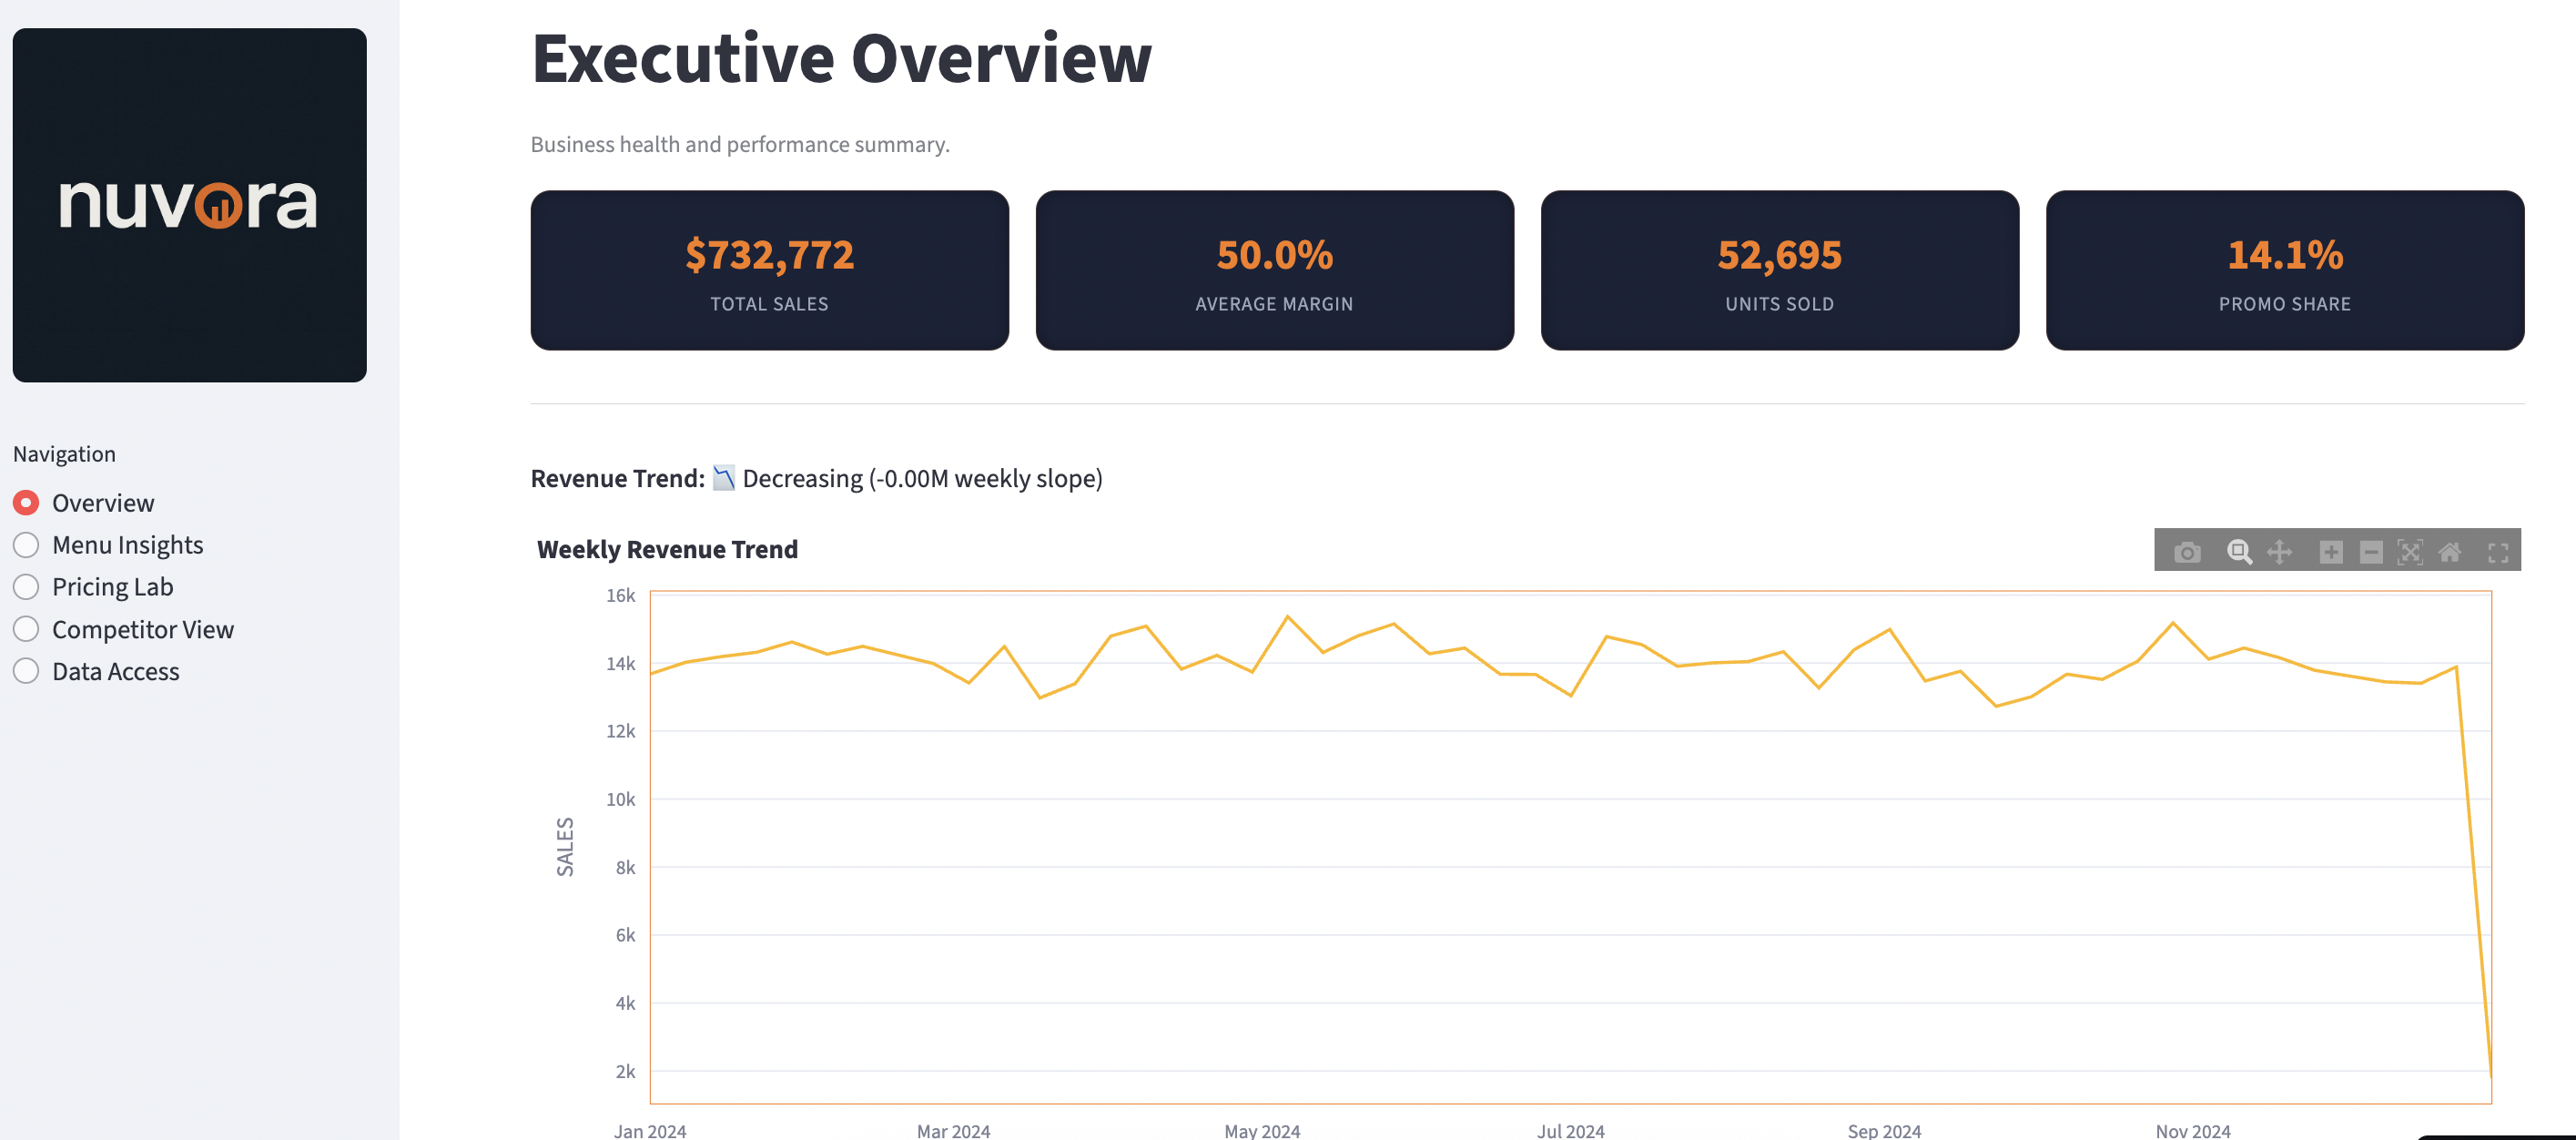
Task: Go to the Data Access page
Action: (x=26, y=671)
